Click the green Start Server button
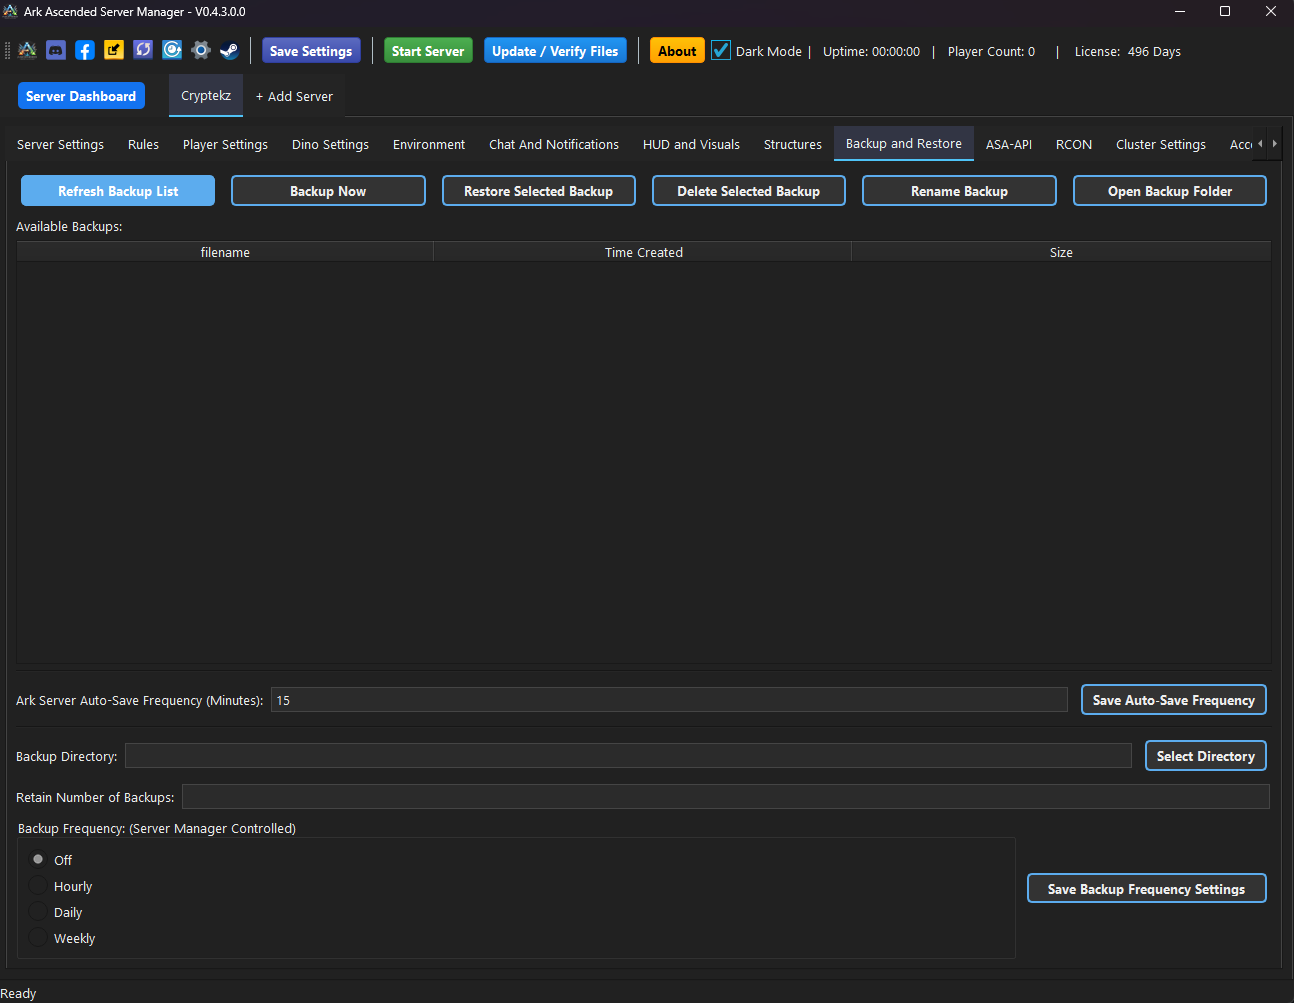1294x1003 pixels. click(428, 51)
